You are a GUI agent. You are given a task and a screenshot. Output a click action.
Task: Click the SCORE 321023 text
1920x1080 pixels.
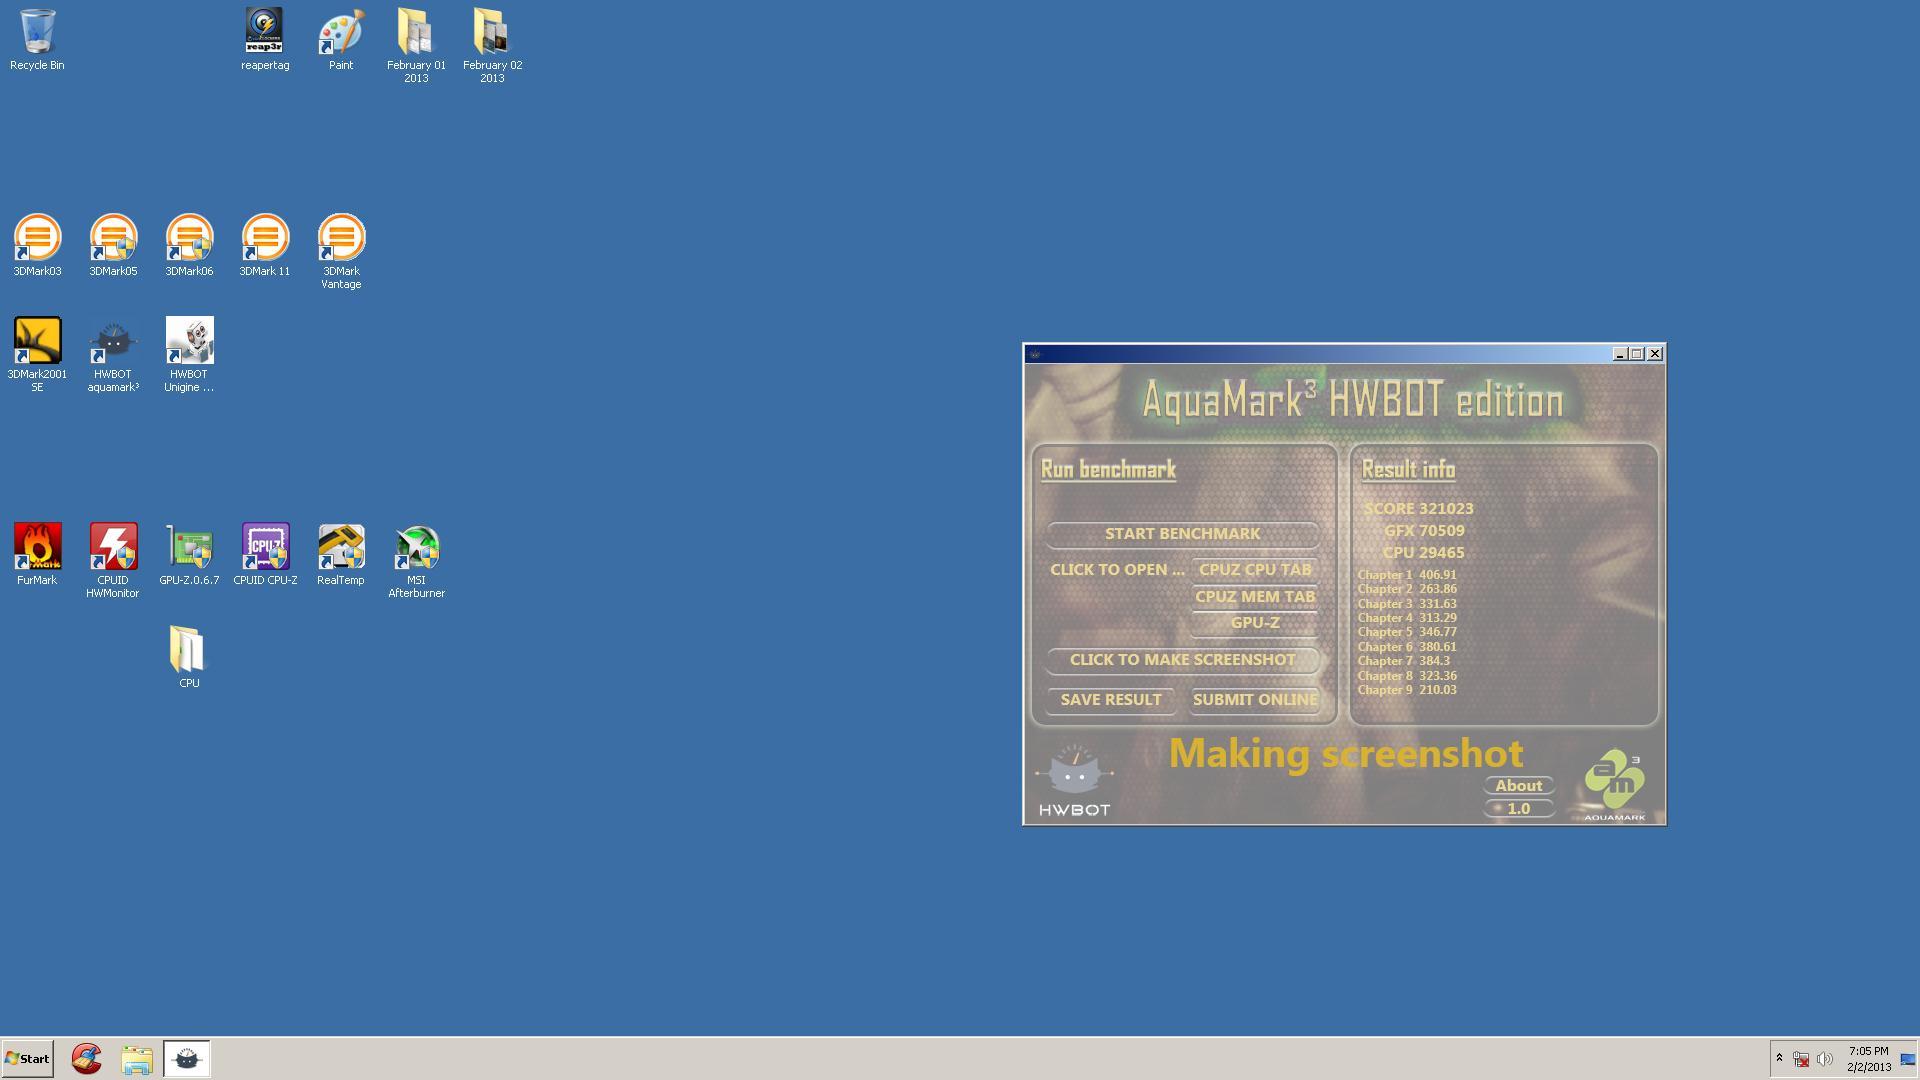coord(1418,508)
